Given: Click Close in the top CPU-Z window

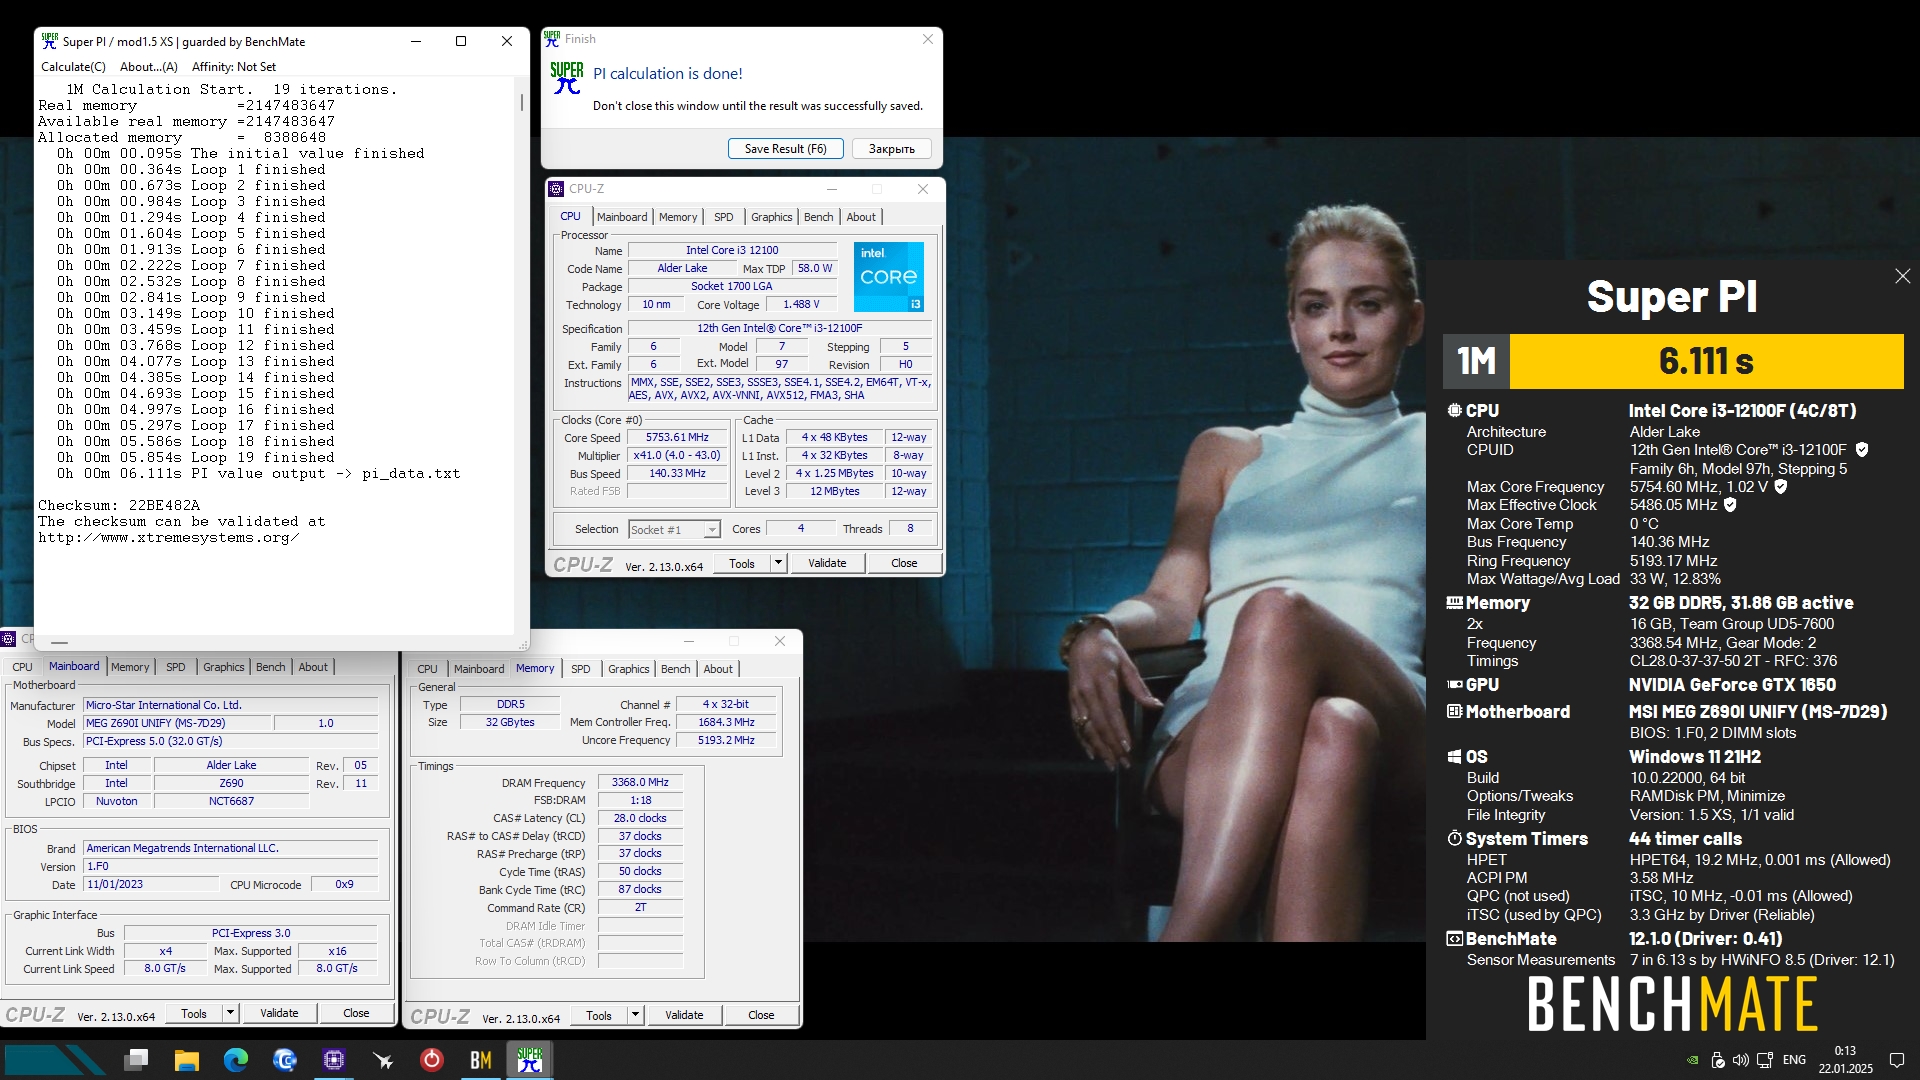Looking at the screenshot, I should (904, 563).
